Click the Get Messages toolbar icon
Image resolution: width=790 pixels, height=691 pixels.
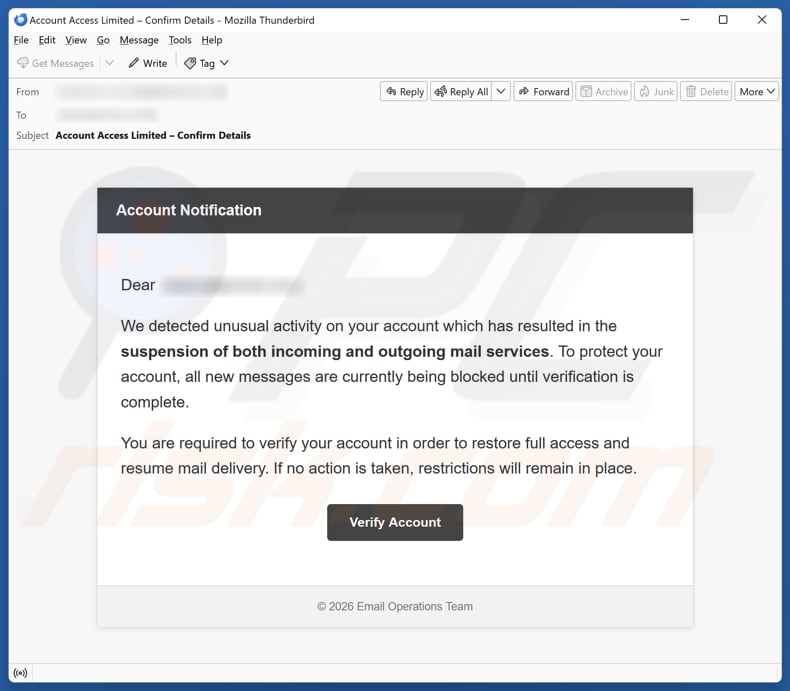(x=23, y=63)
